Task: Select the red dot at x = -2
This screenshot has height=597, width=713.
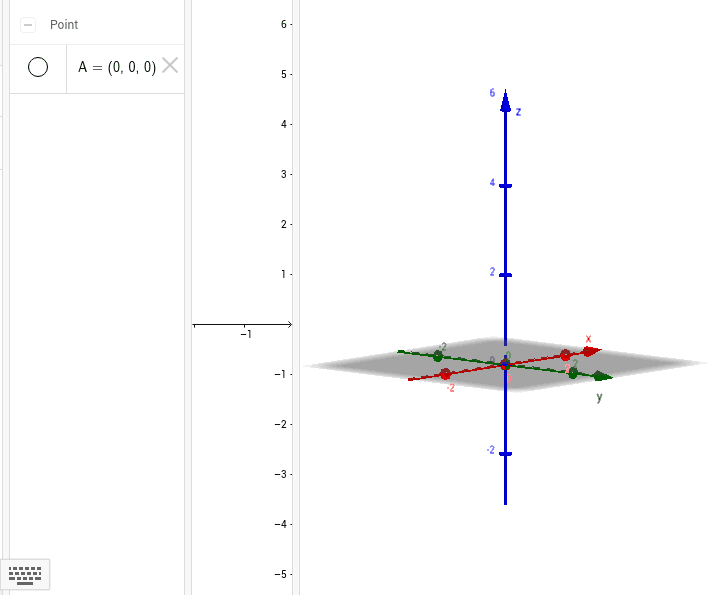Action: 445,374
